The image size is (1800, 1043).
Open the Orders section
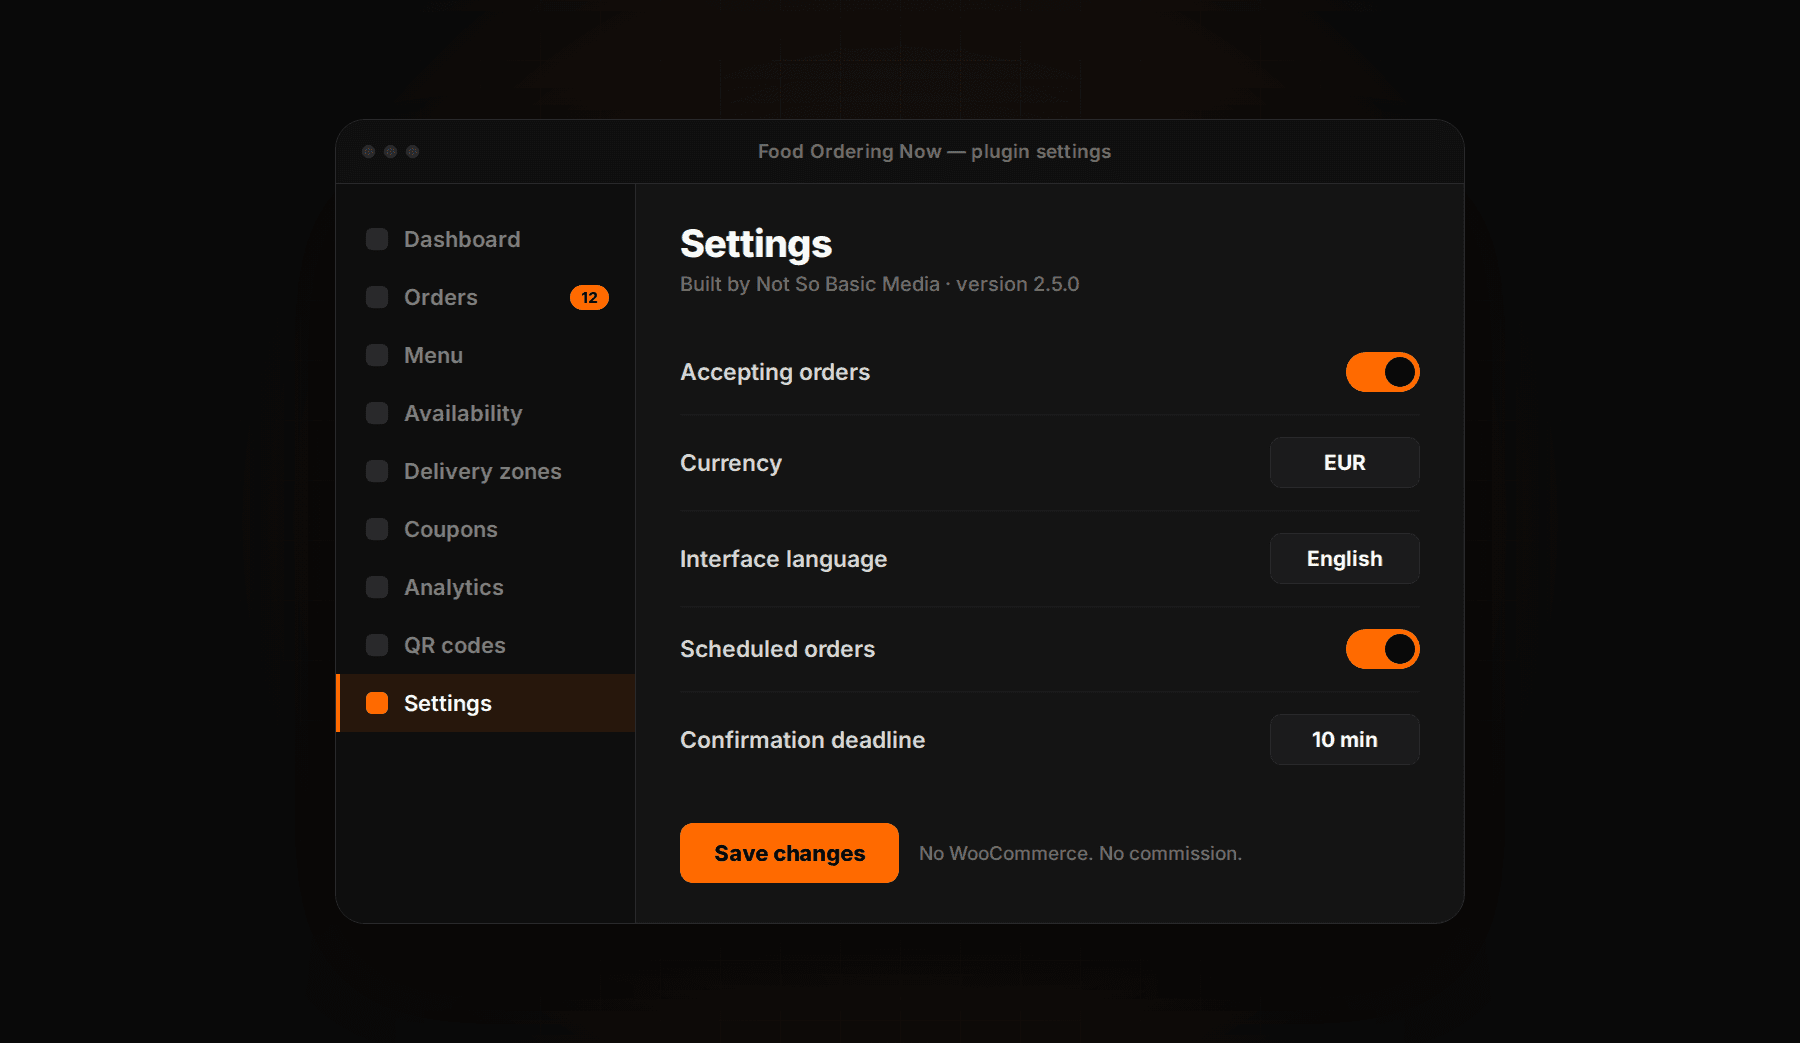[486, 297]
